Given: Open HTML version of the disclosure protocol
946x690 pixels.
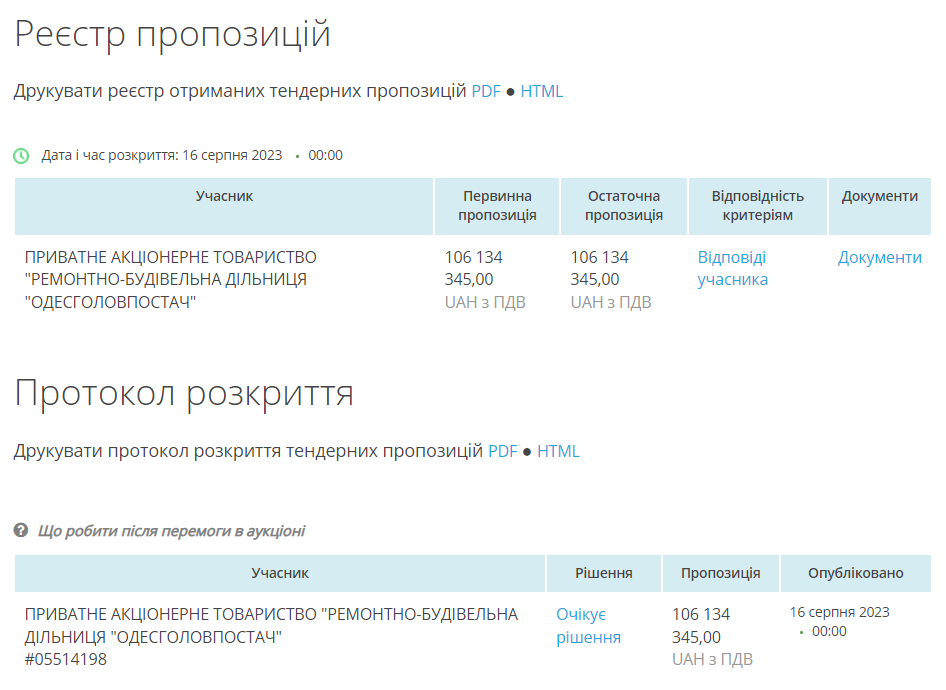Looking at the screenshot, I should [558, 451].
